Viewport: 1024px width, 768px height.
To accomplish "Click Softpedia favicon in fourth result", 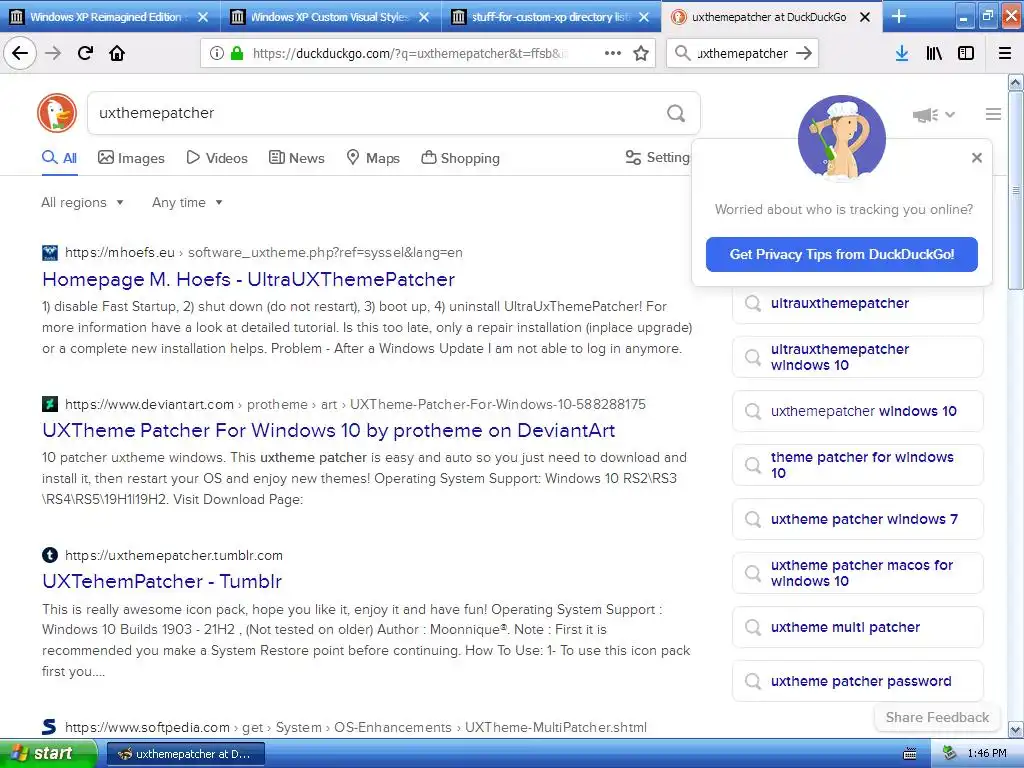I will click(x=50, y=727).
